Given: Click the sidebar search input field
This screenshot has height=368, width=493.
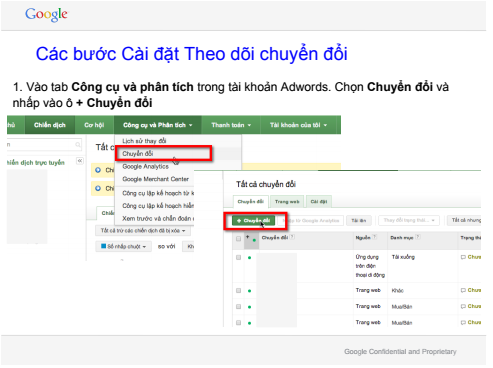Looking at the screenshot, I should pos(43,145).
